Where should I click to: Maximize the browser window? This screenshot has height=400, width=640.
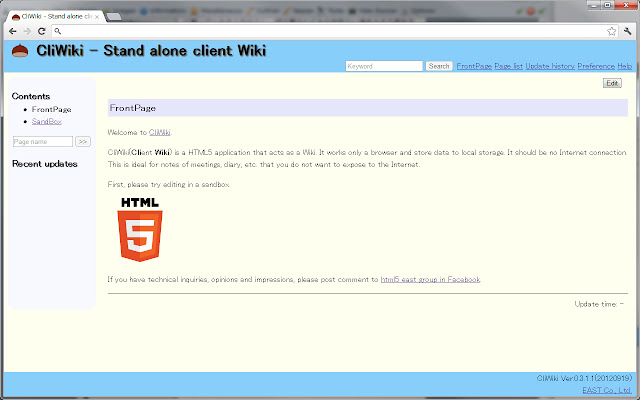(x=607, y=5)
